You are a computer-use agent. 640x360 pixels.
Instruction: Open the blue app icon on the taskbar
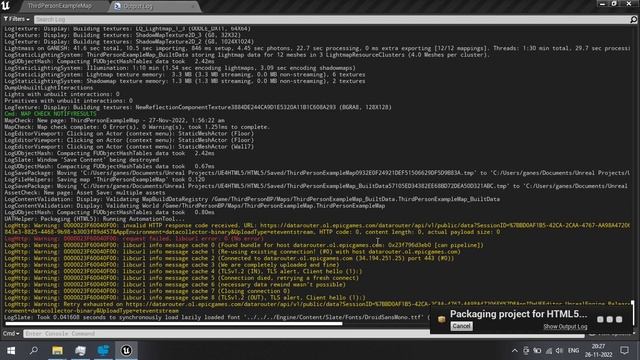tap(103, 350)
